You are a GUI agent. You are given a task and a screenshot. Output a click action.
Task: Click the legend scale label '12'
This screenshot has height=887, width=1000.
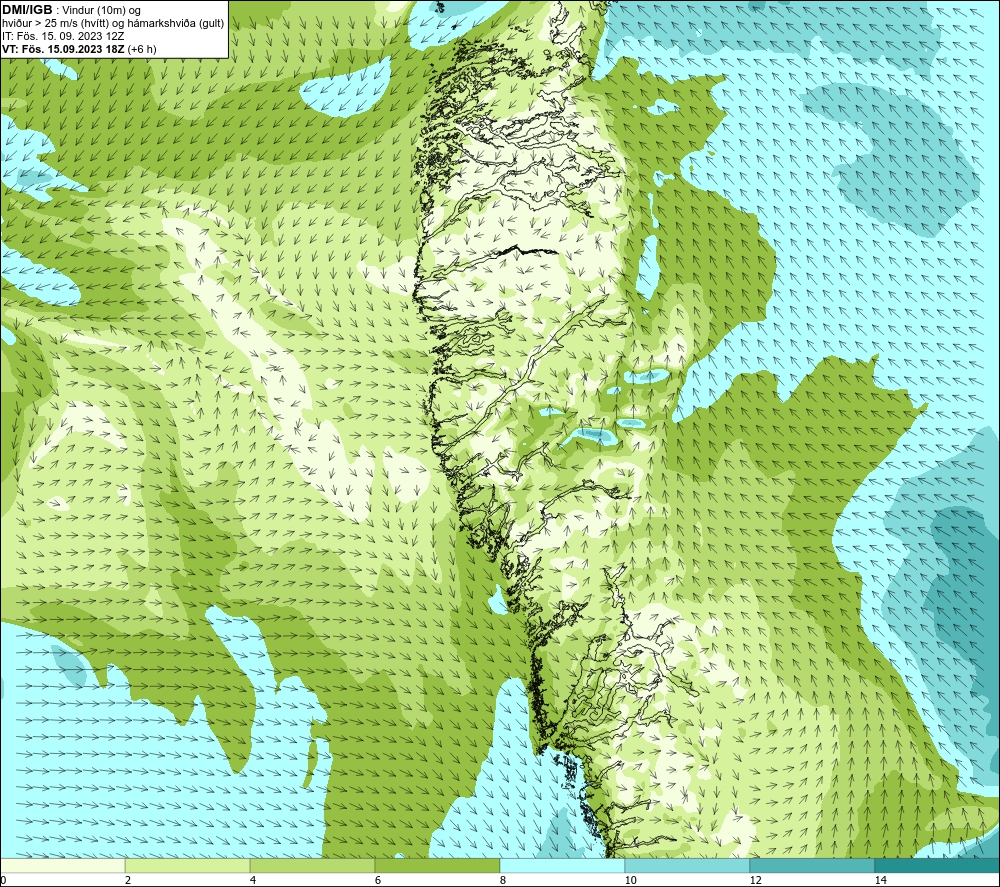[756, 881]
